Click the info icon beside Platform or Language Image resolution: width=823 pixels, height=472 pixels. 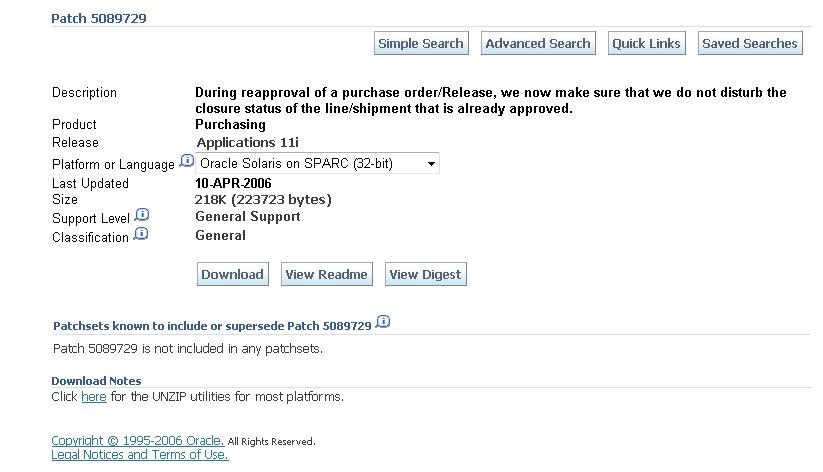coord(186,161)
